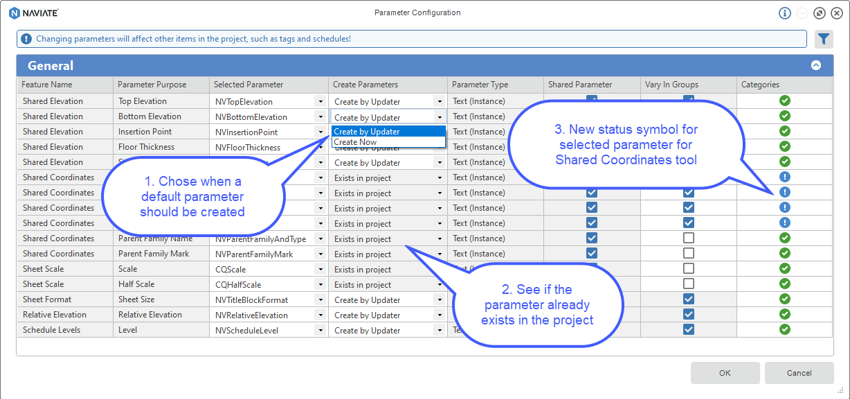Viewport: 850px width, 399px height.
Task: Click Categories check icon for Relative Elevation row
Action: click(784, 313)
